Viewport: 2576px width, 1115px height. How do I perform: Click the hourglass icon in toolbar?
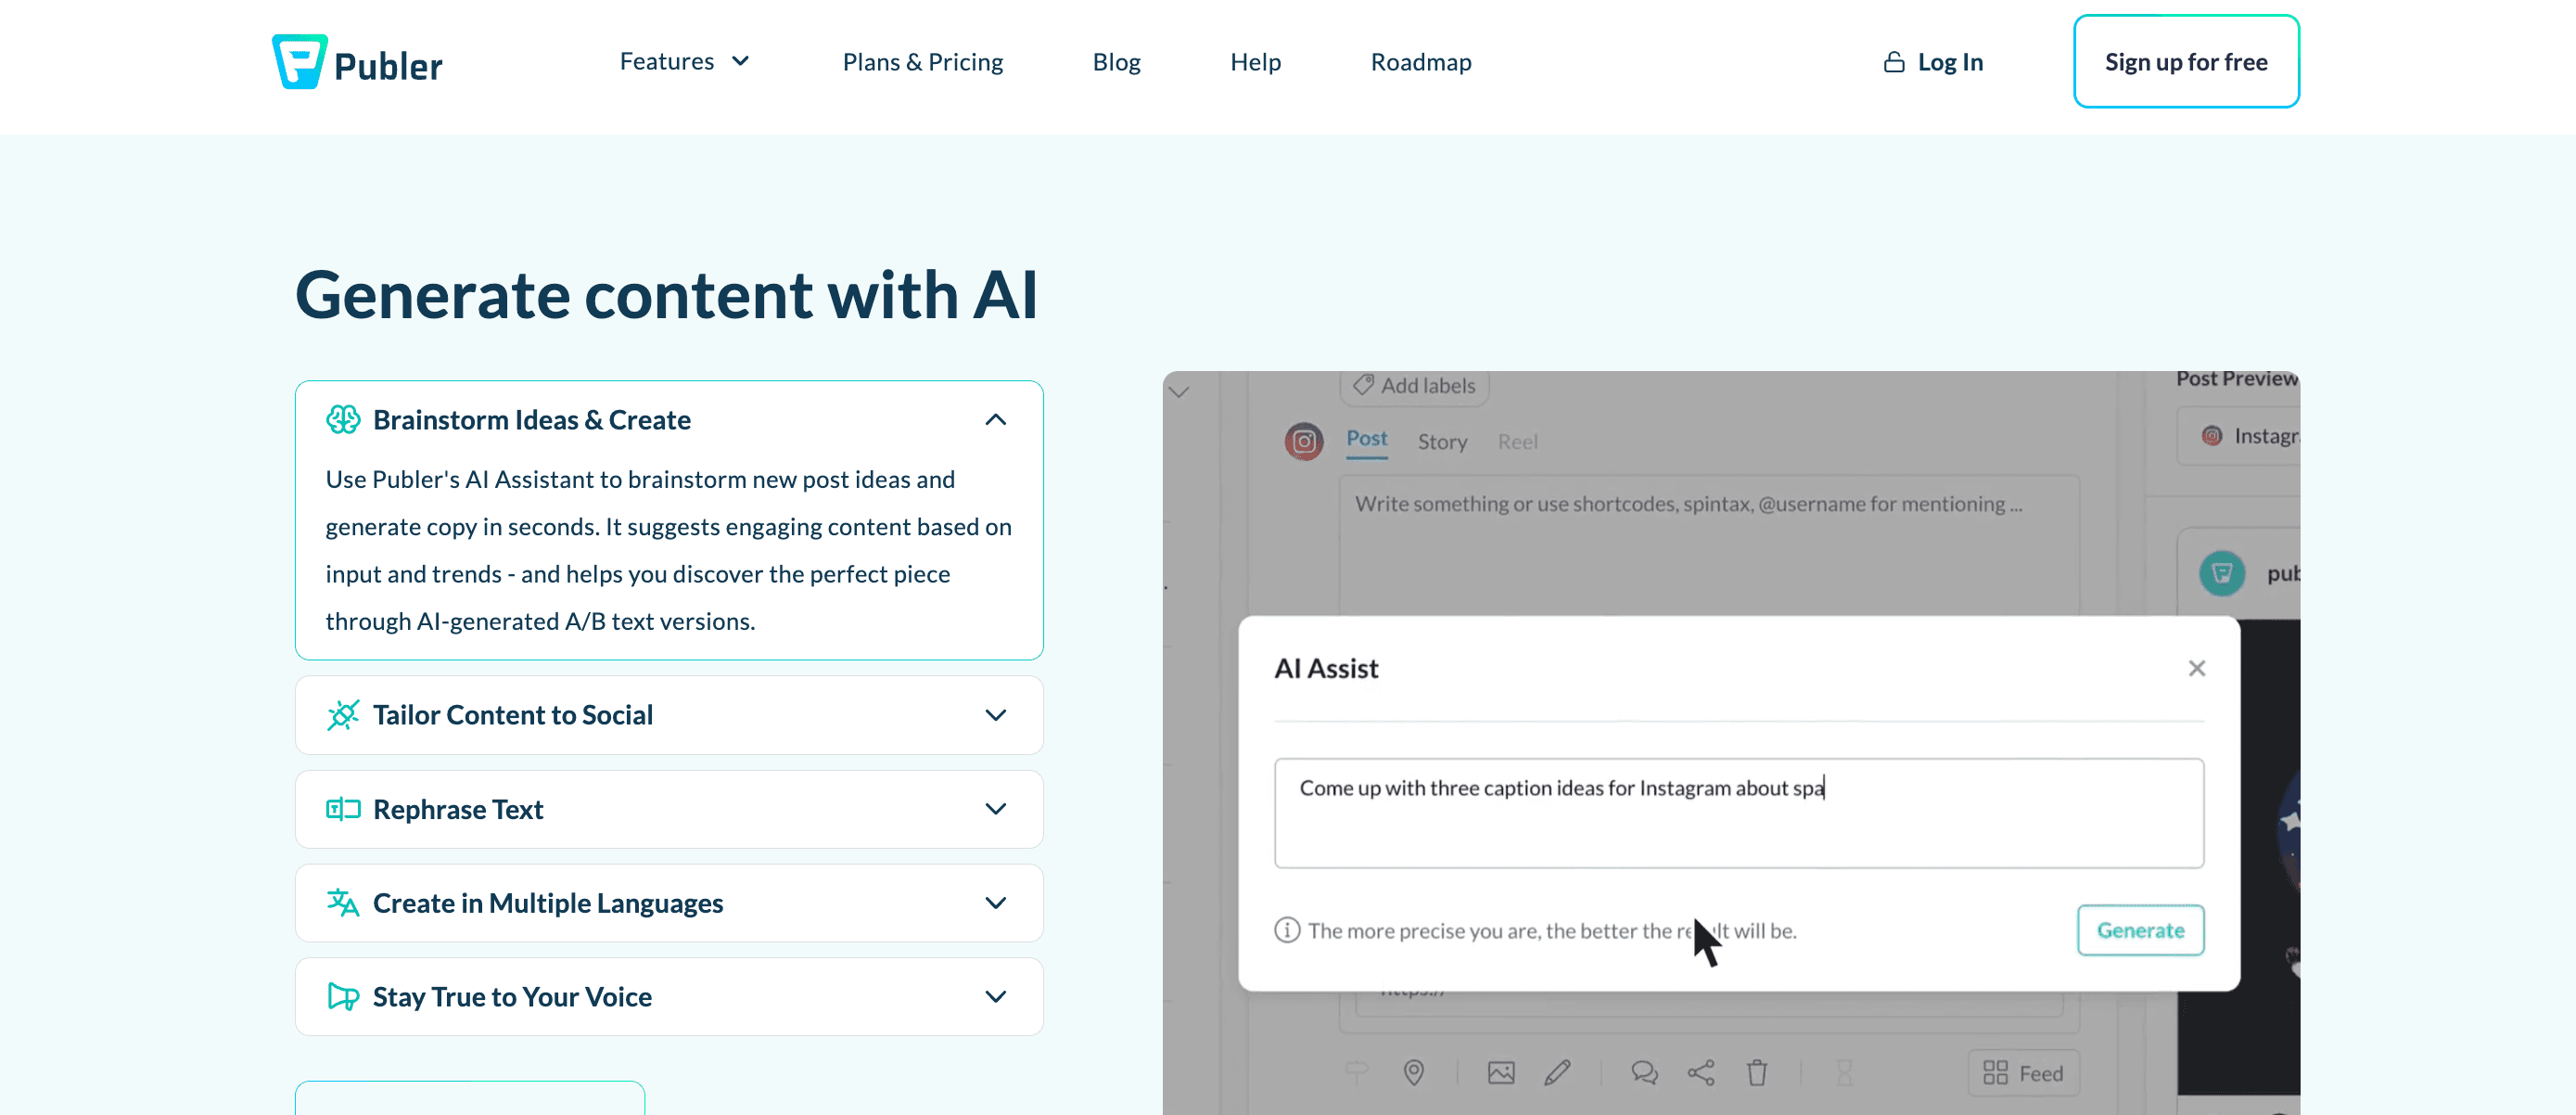coord(1844,1073)
